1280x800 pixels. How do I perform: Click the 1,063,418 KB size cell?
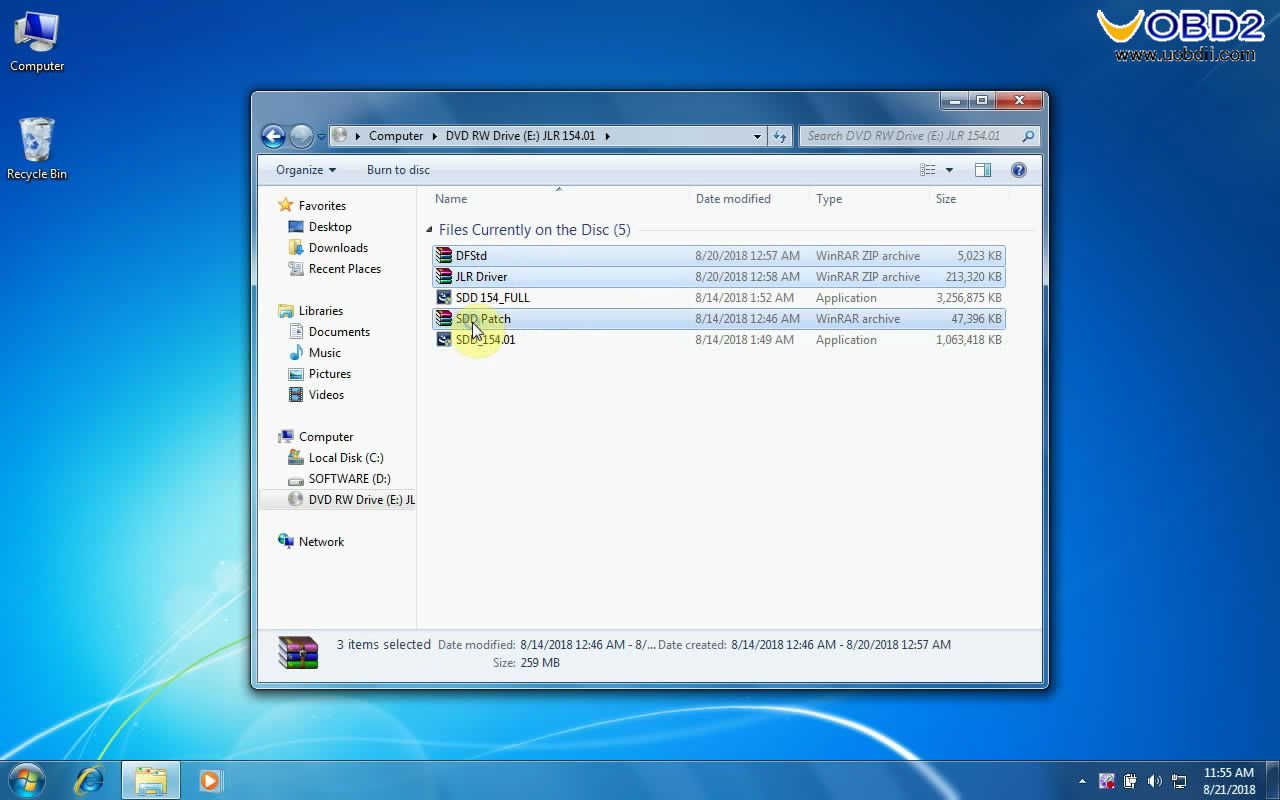click(x=968, y=340)
